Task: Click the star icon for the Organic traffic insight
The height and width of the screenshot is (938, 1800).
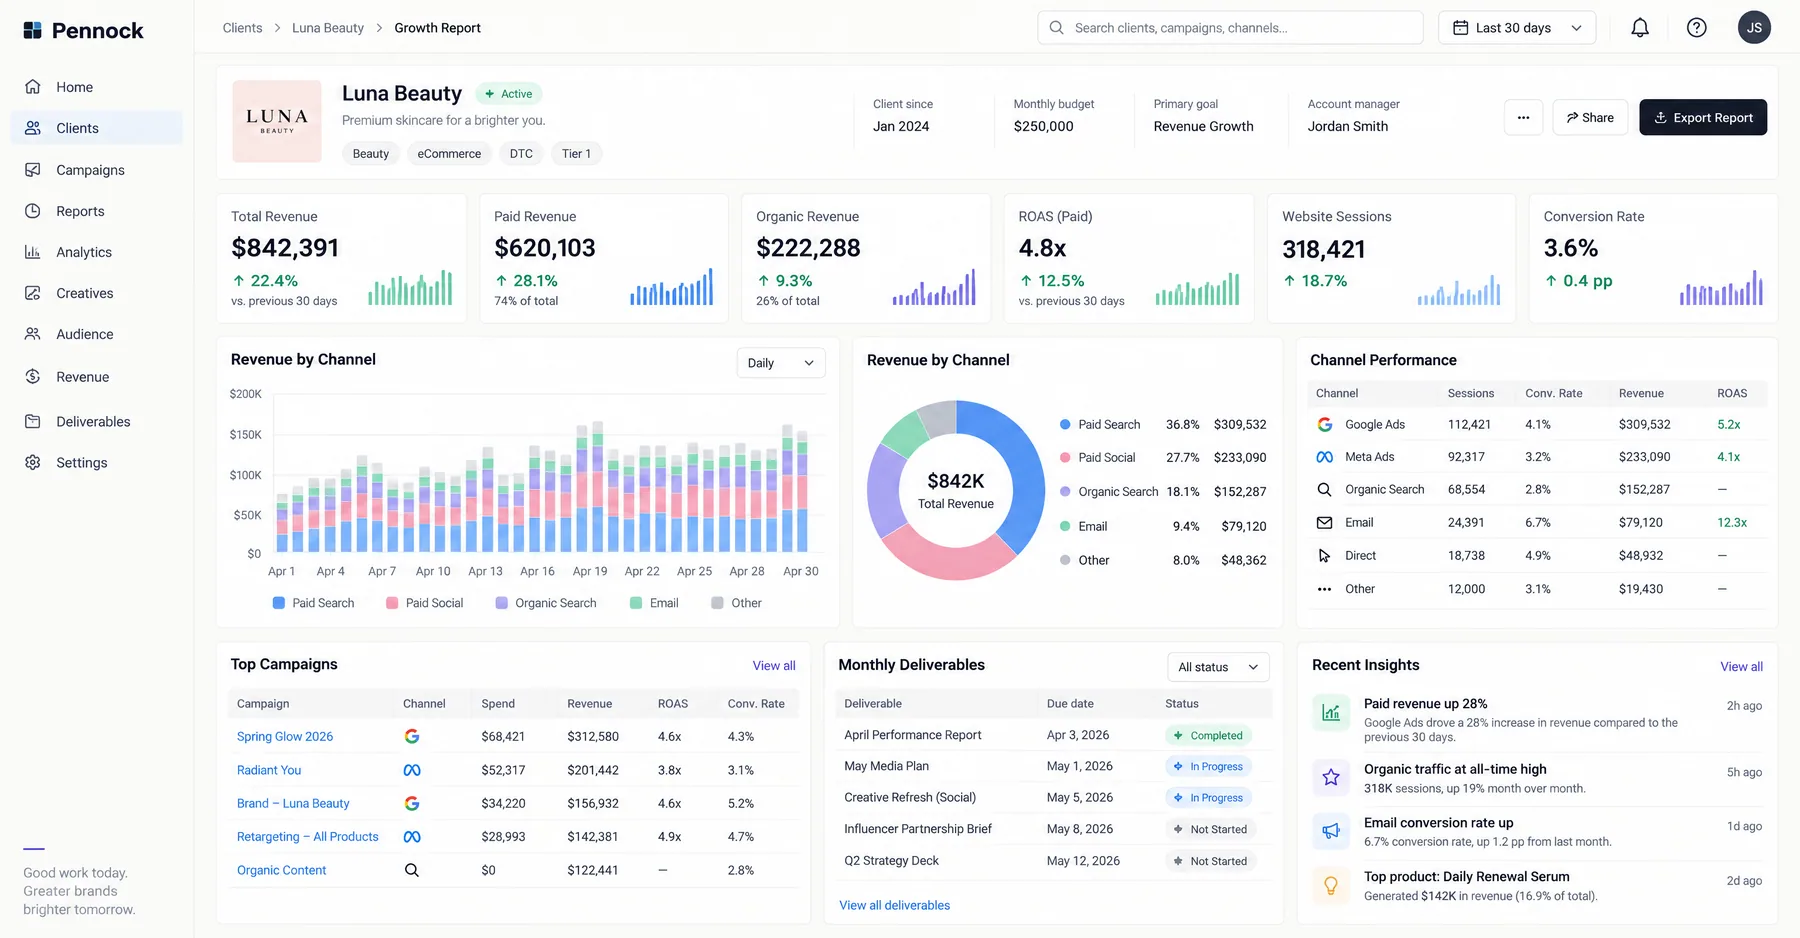Action: pos(1331,777)
